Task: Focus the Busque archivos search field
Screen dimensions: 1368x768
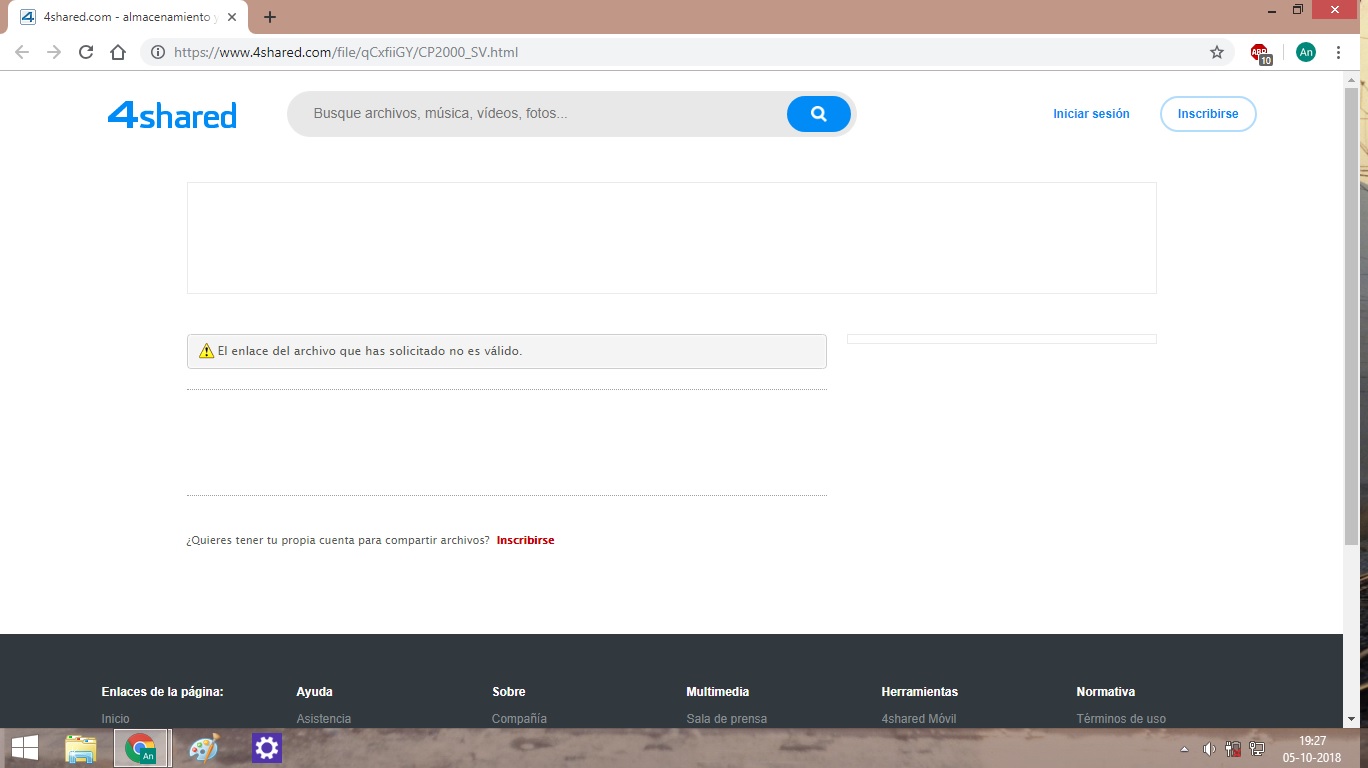Action: 540,114
